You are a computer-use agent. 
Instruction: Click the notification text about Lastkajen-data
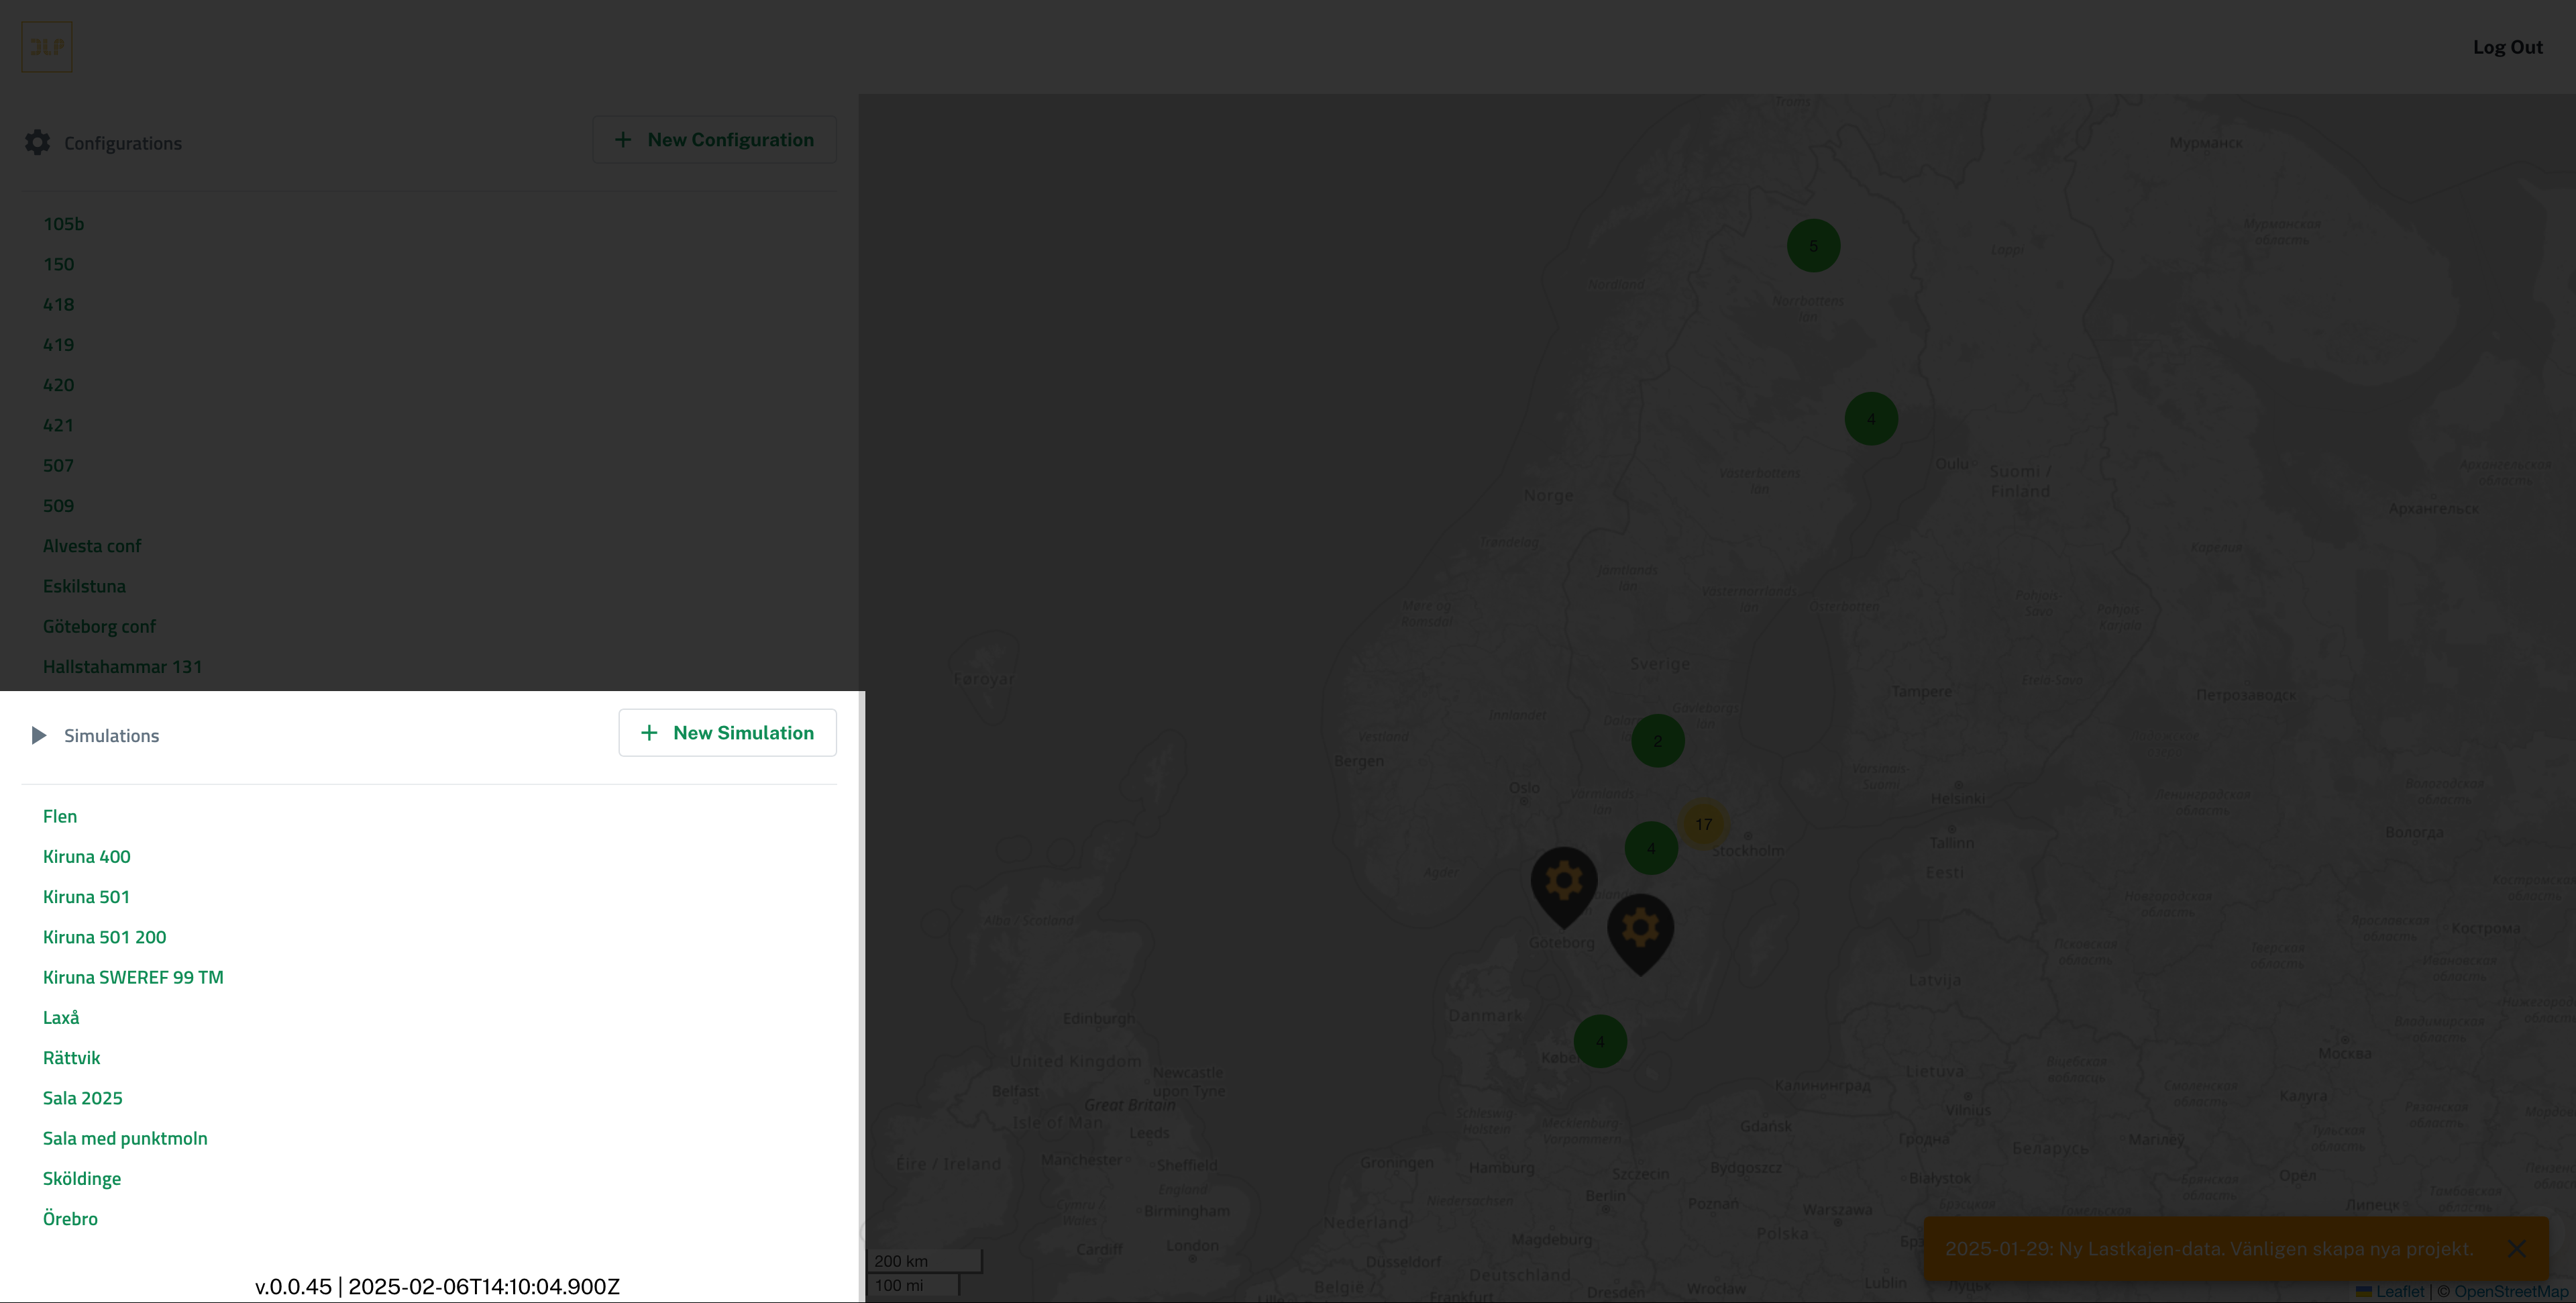pyautogui.click(x=2208, y=1248)
